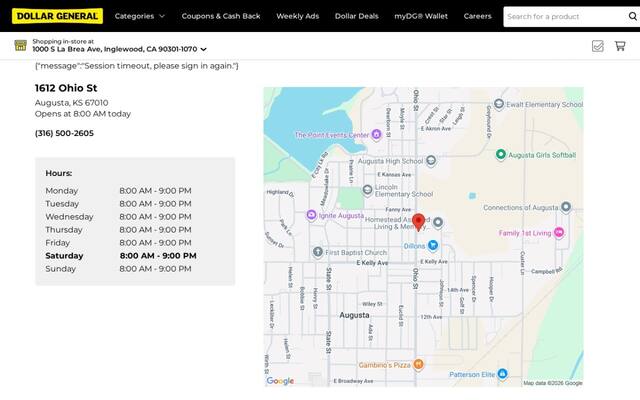Select The Point Events Center marker
640x400 pixels.
point(376,134)
